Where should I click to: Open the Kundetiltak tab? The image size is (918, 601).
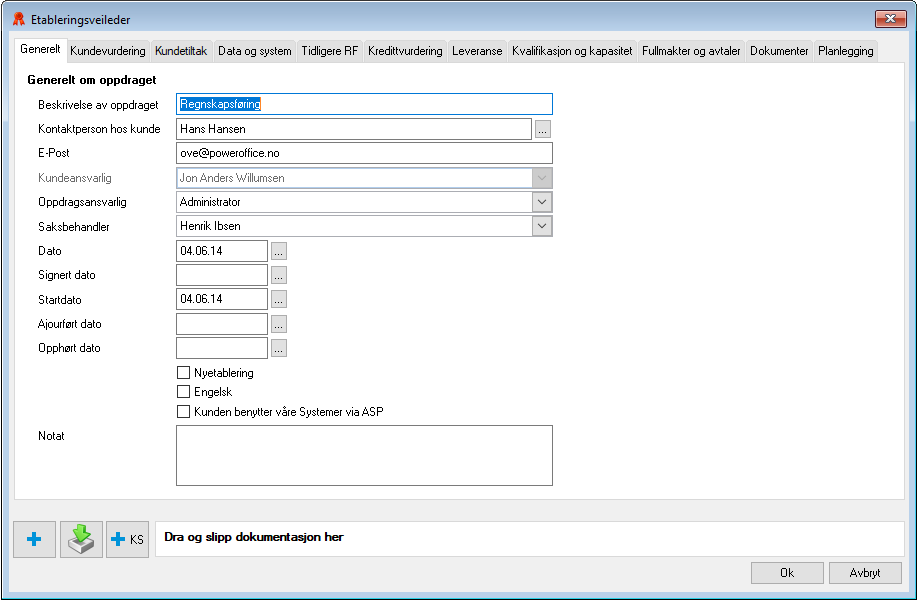[x=181, y=51]
